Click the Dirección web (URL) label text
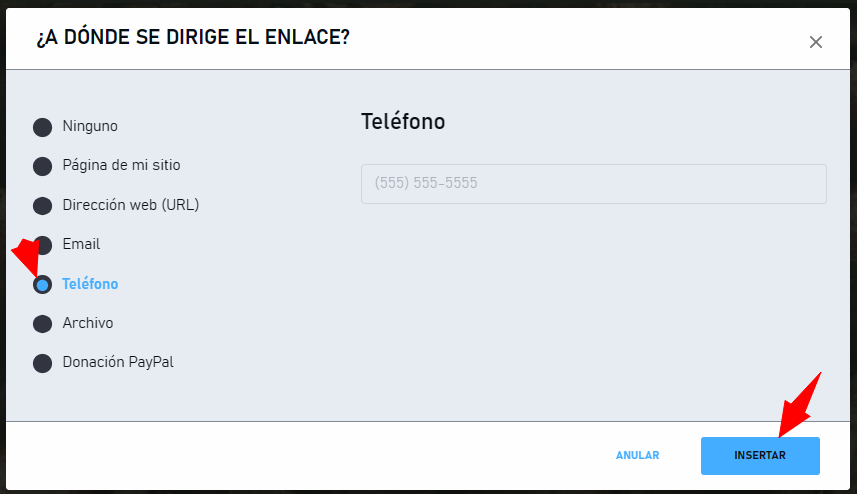The width and height of the screenshot is (857, 494). pos(131,205)
